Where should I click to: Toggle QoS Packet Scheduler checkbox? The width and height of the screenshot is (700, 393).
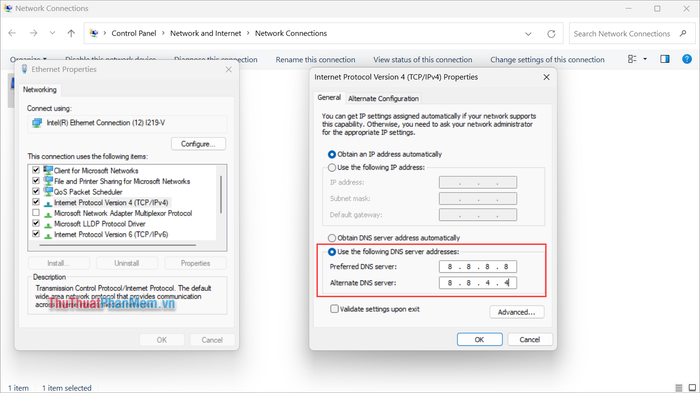click(x=36, y=191)
